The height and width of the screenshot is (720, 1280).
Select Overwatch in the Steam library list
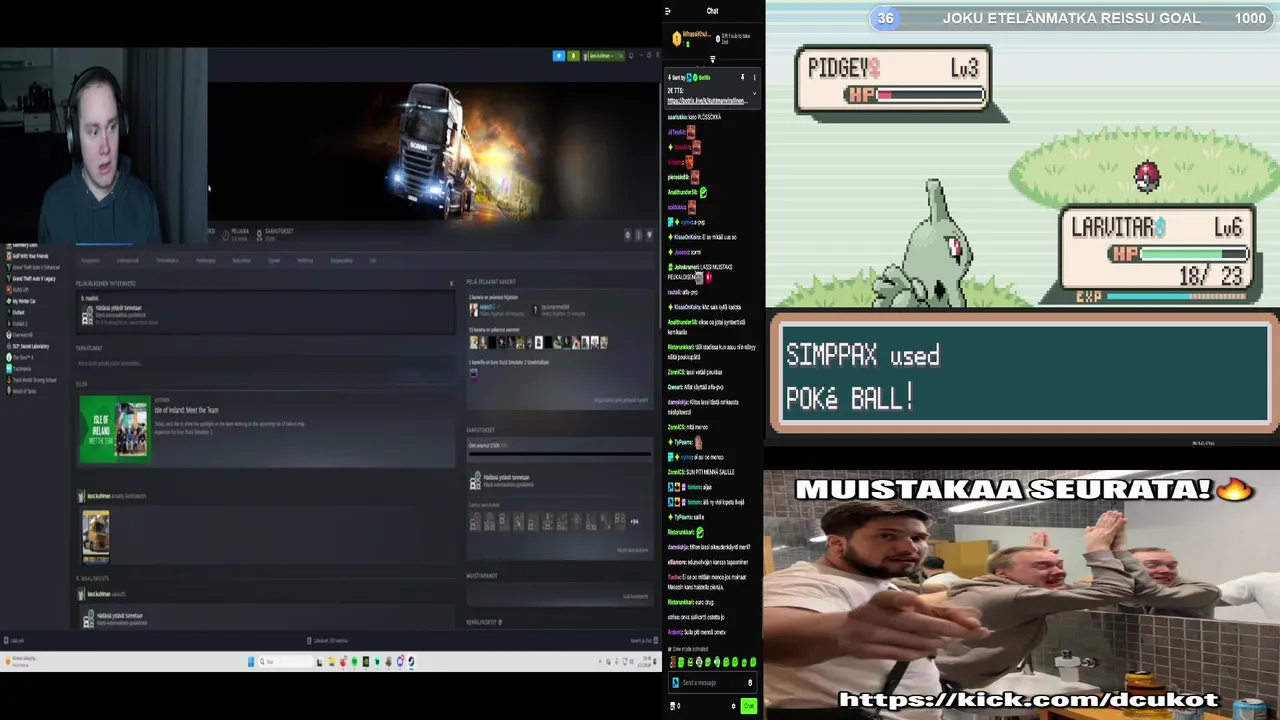pos(20,335)
